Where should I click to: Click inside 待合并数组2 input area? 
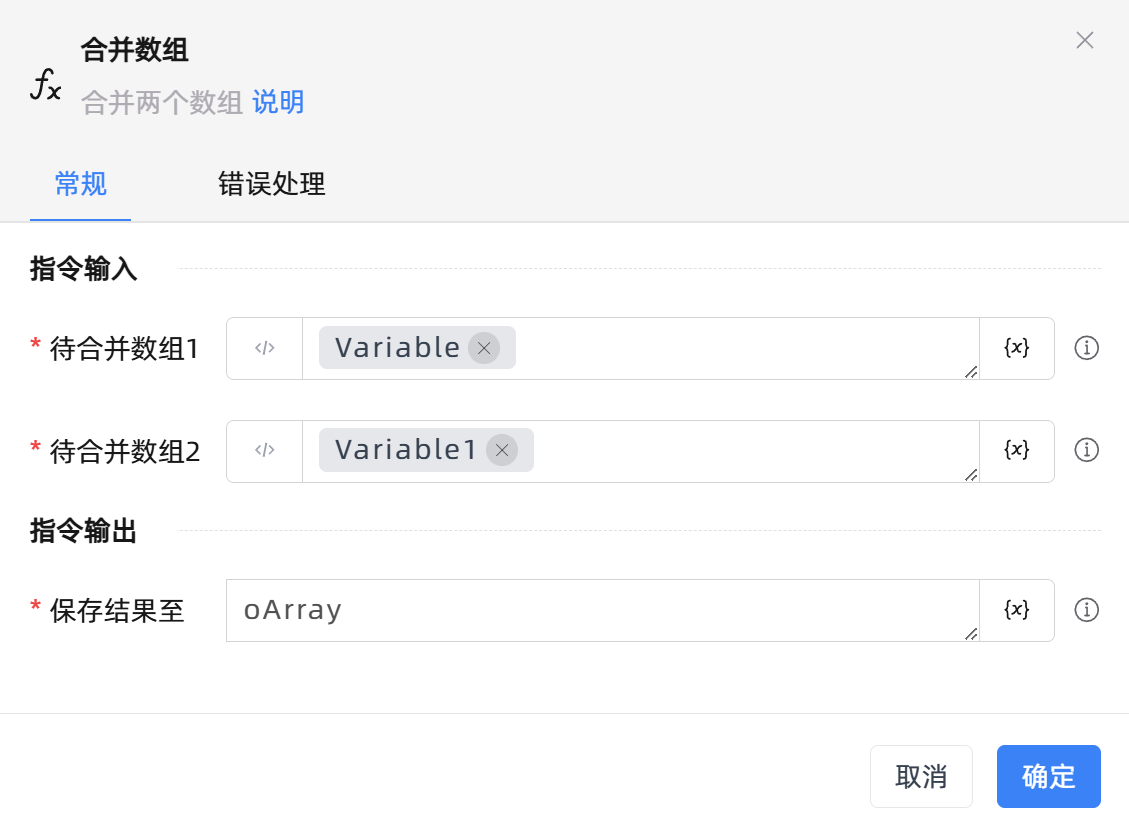tap(750, 451)
